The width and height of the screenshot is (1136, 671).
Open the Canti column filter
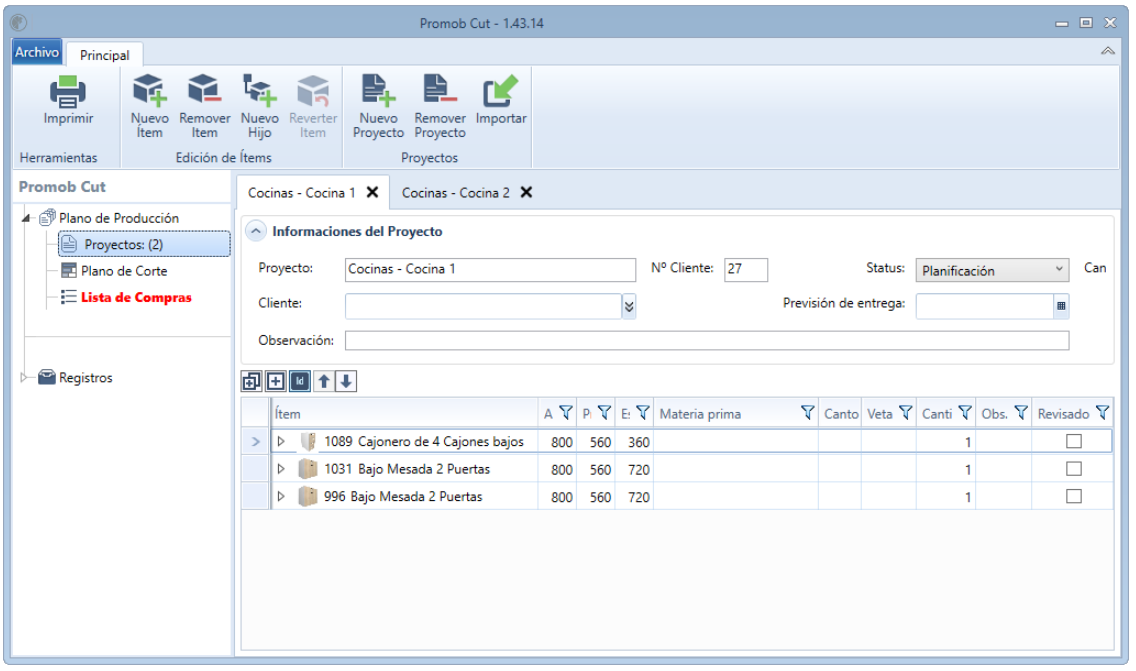coord(965,413)
